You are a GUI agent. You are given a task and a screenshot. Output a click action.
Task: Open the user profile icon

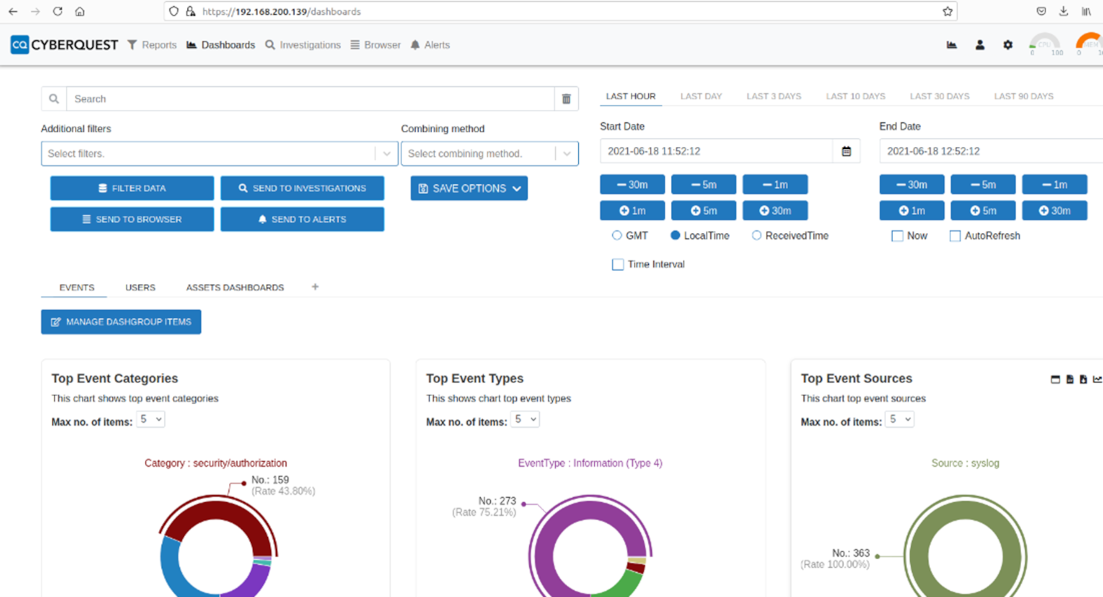pos(980,45)
